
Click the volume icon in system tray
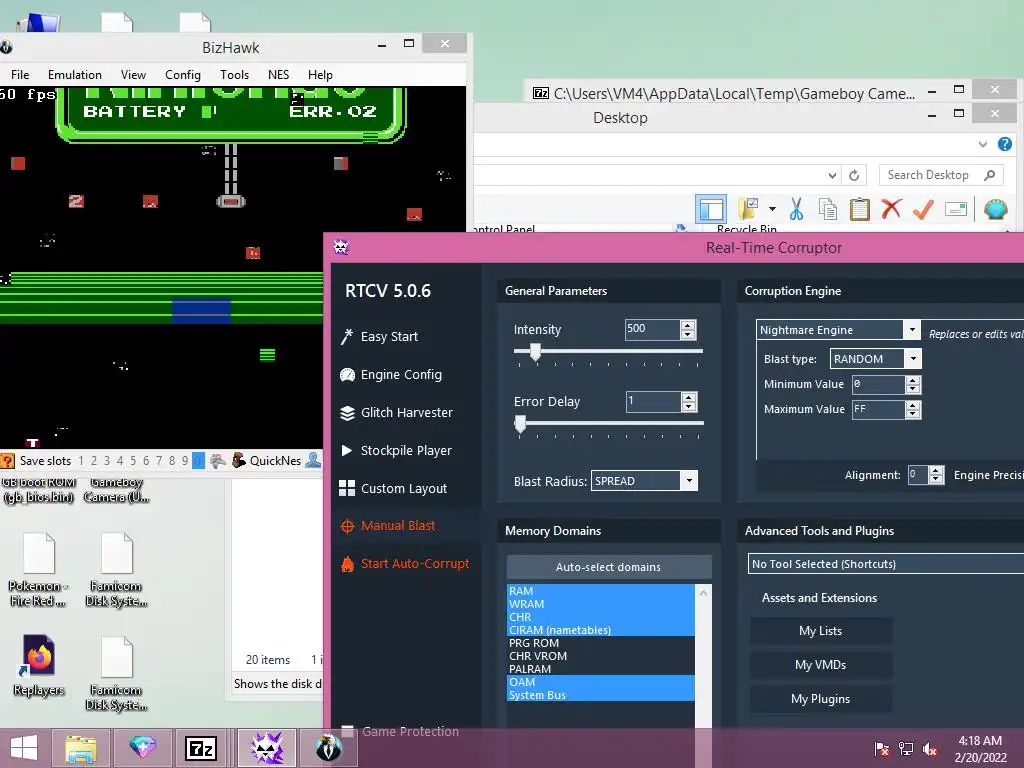coord(930,749)
